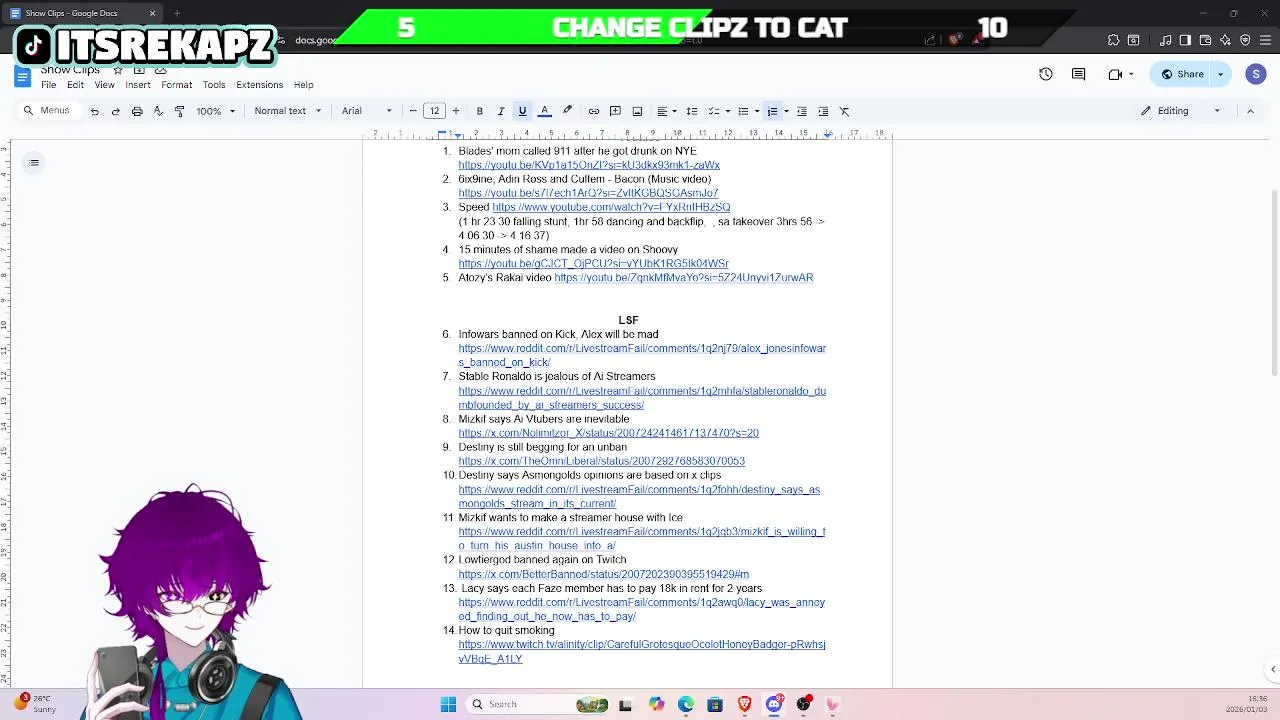The height and width of the screenshot is (720, 1280).
Task: Open the Windows Start menu
Action: click(448, 704)
